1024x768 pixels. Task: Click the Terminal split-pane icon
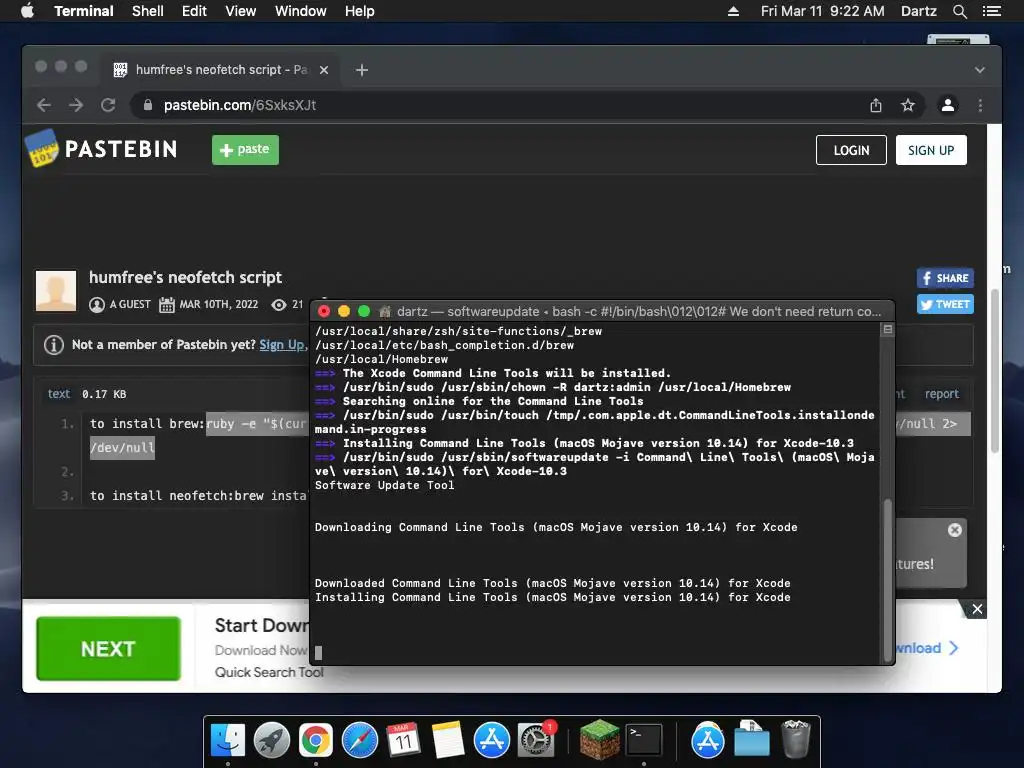pos(888,330)
